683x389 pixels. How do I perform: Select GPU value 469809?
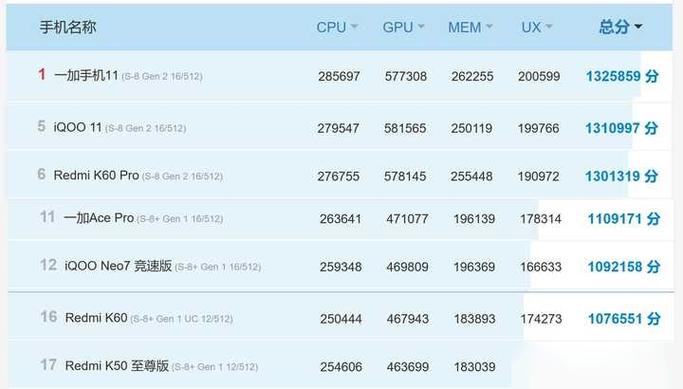pos(407,267)
